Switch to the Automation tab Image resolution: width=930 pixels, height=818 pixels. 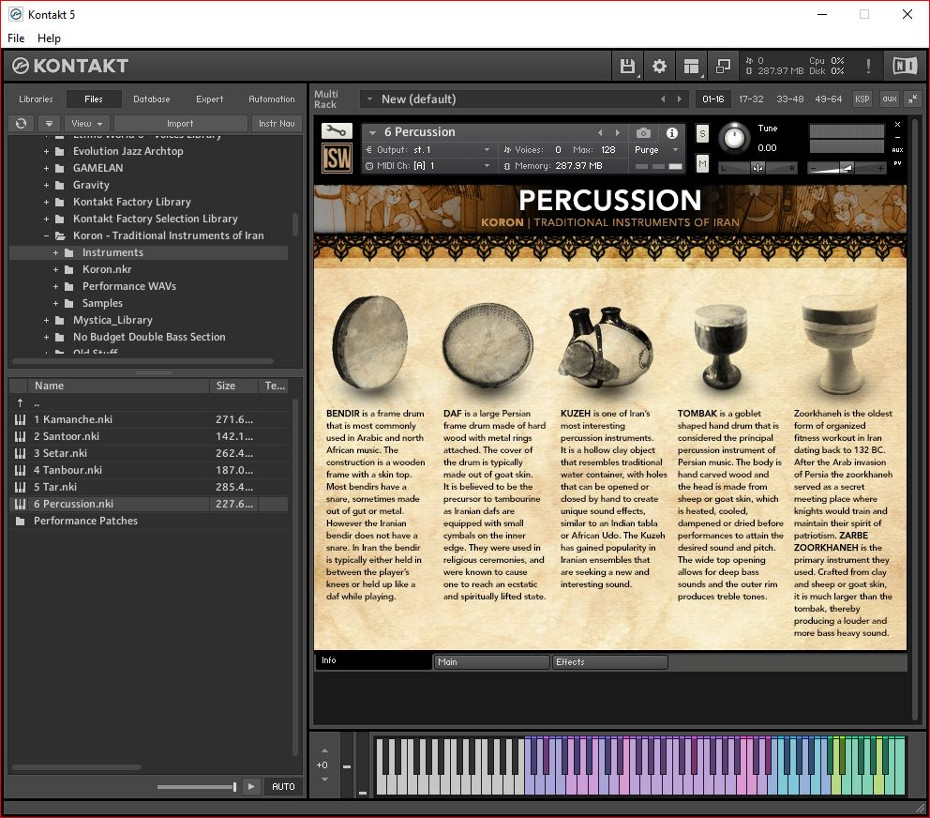coord(272,99)
